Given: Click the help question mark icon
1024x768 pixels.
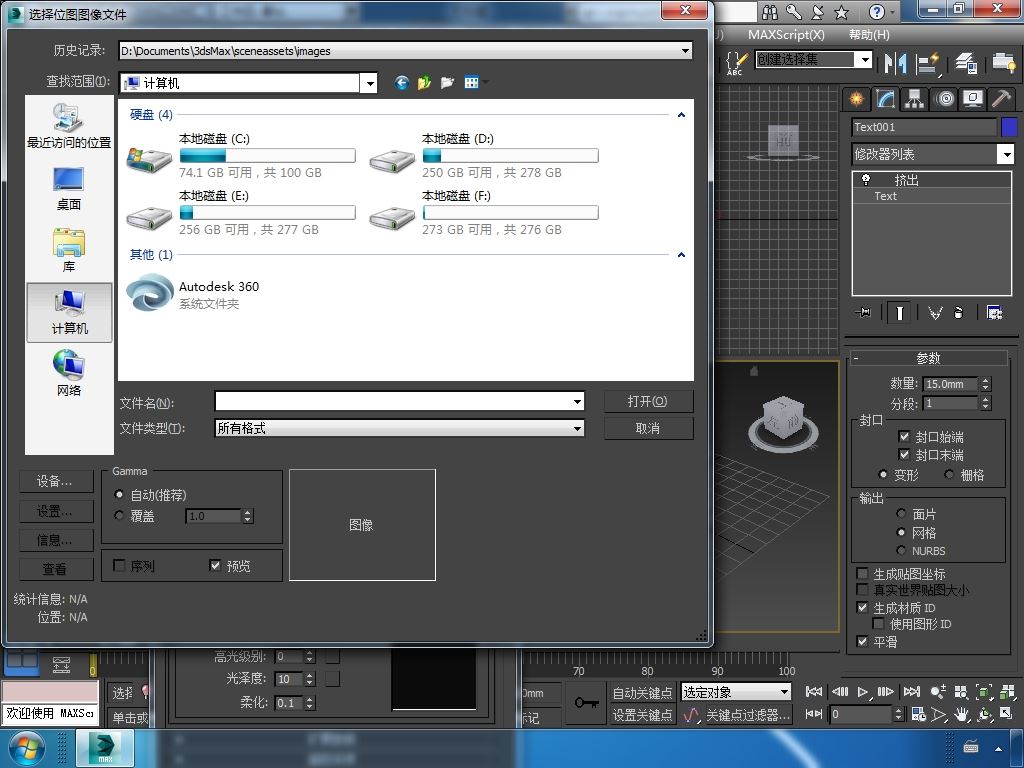Looking at the screenshot, I should click(876, 12).
